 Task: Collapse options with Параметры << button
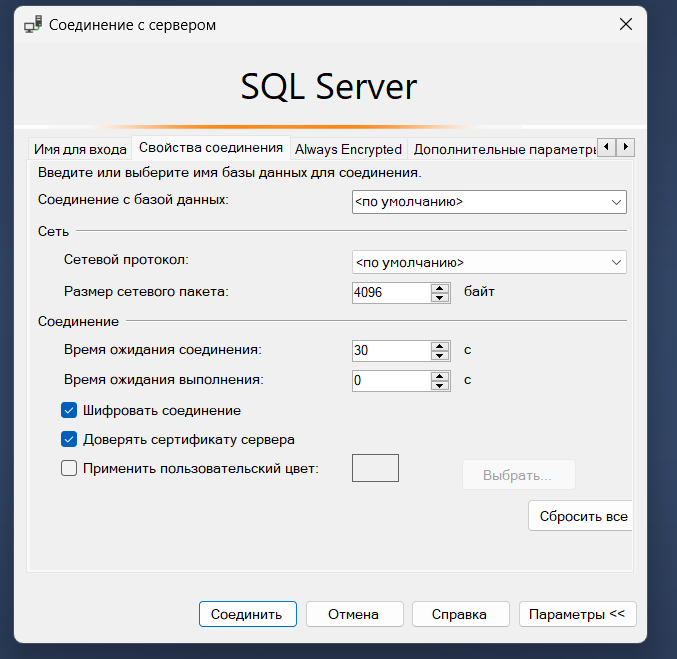pos(577,614)
